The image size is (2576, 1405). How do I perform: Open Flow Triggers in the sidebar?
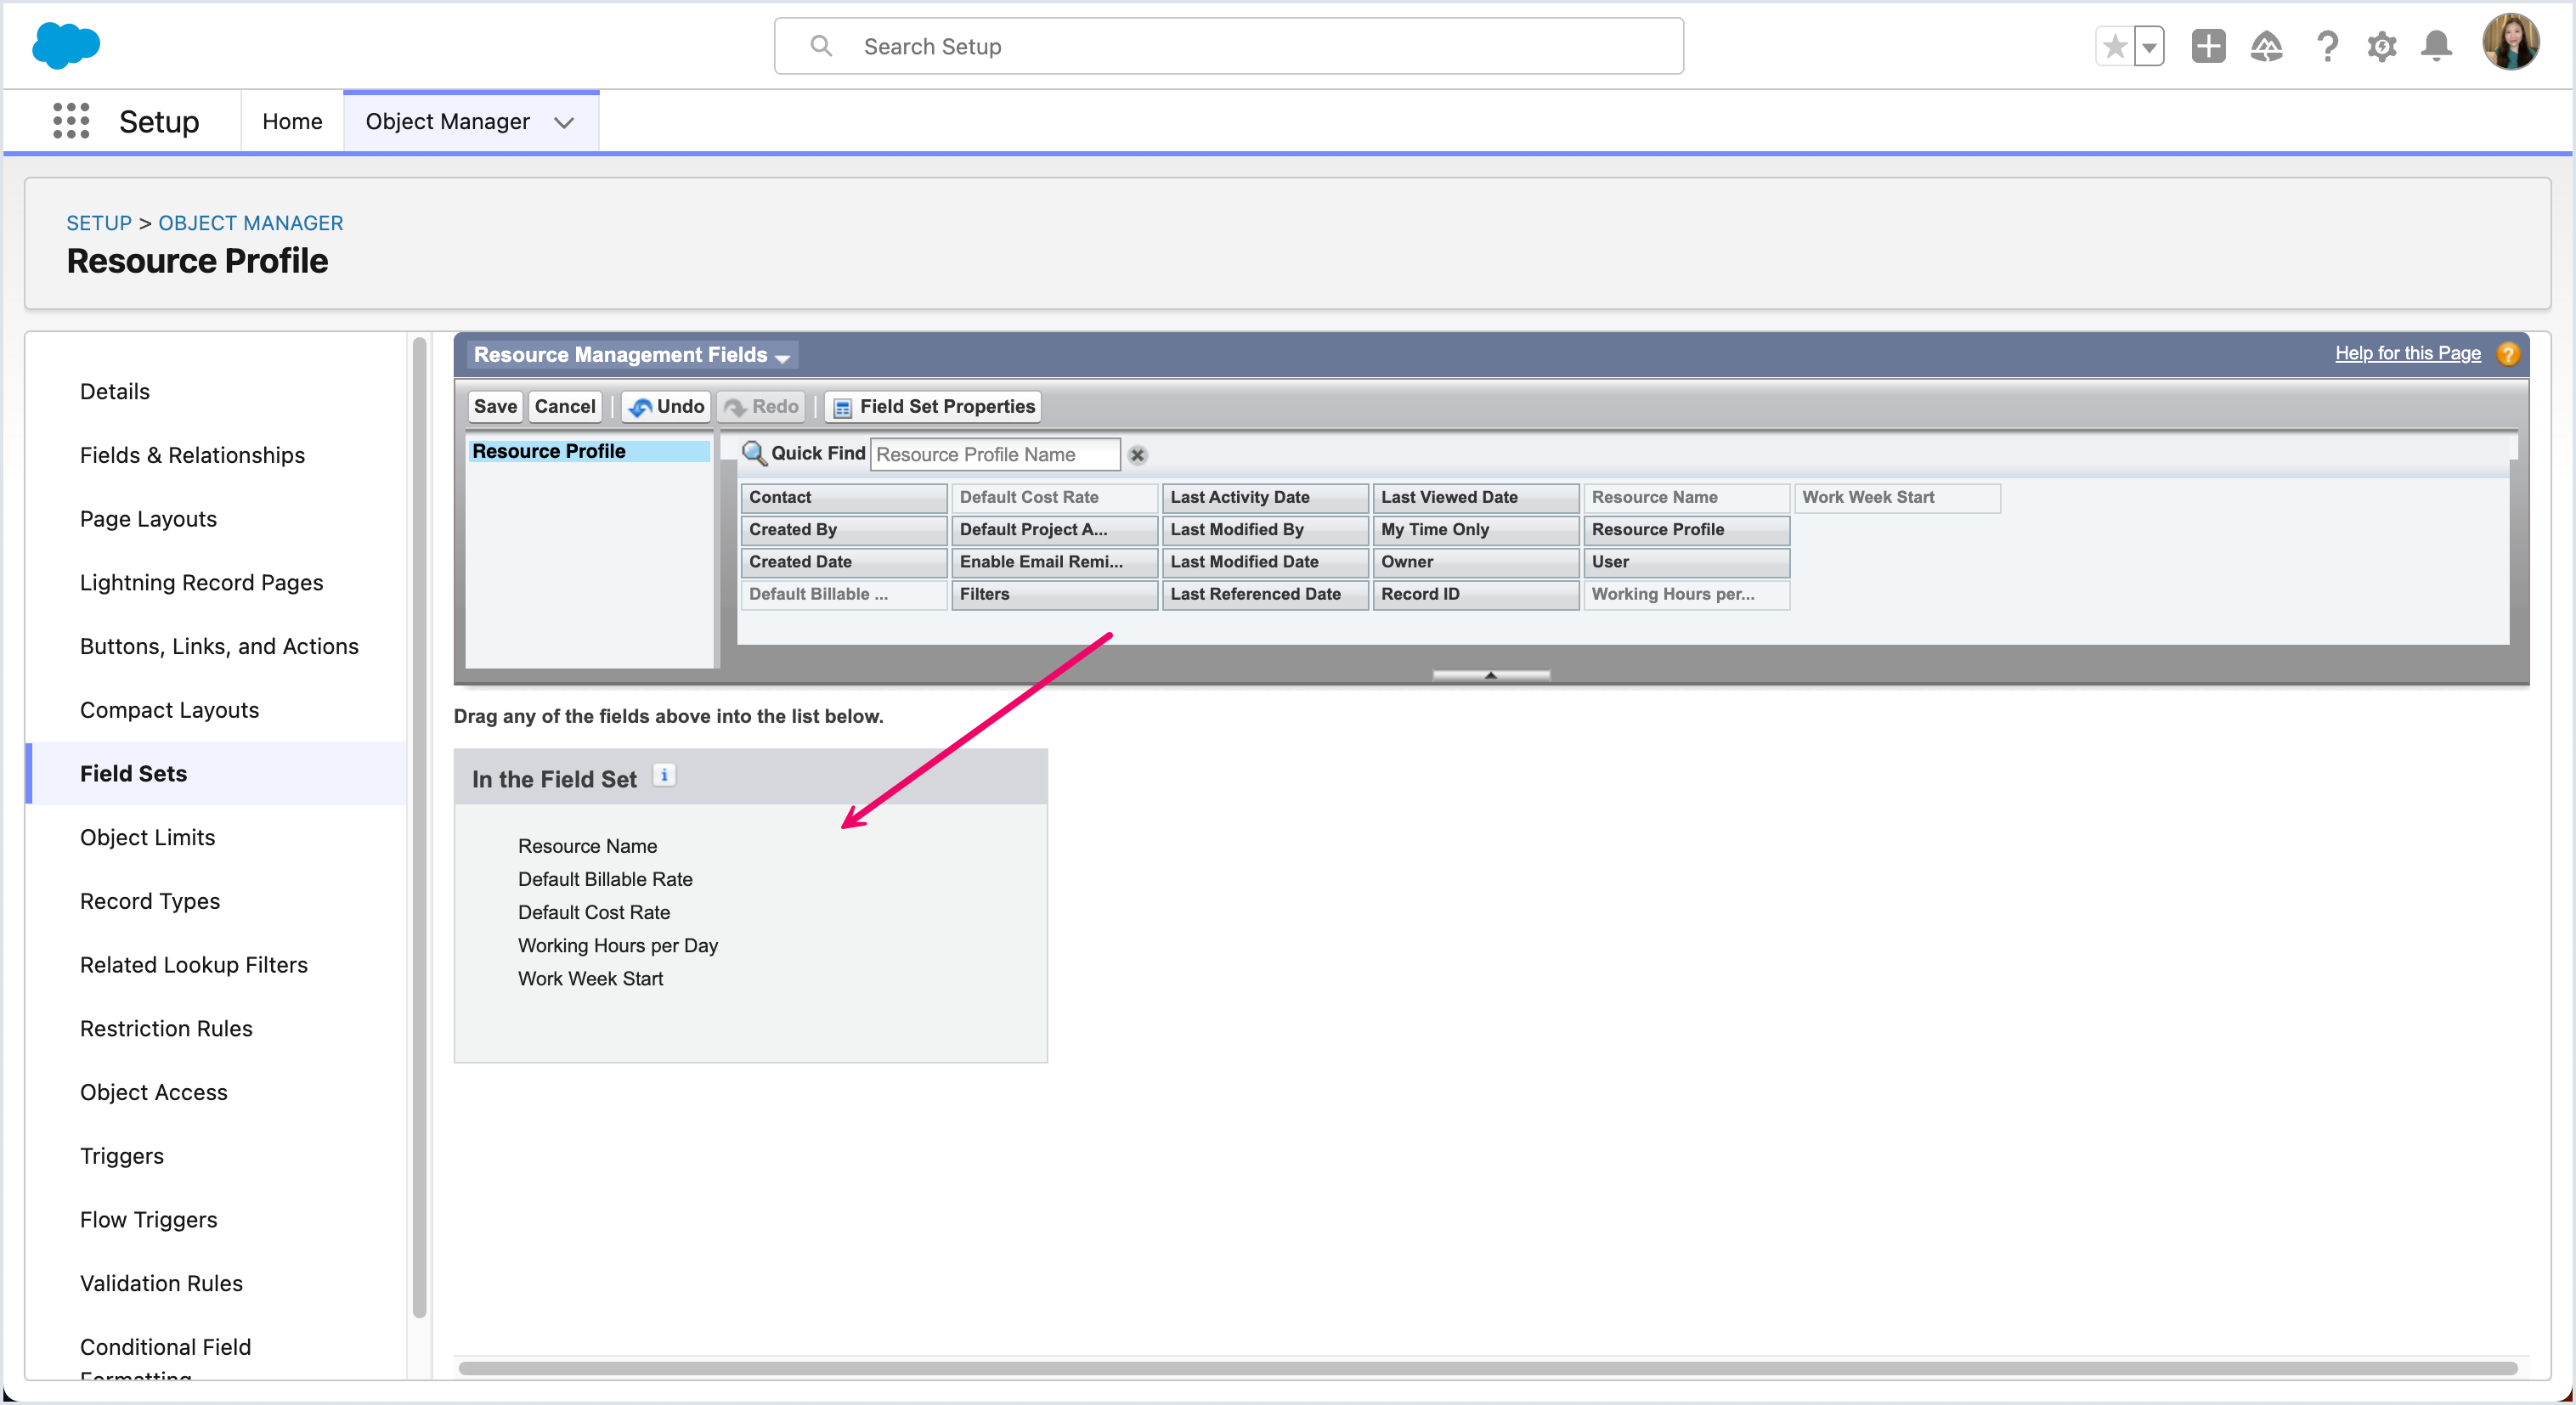[148, 1220]
